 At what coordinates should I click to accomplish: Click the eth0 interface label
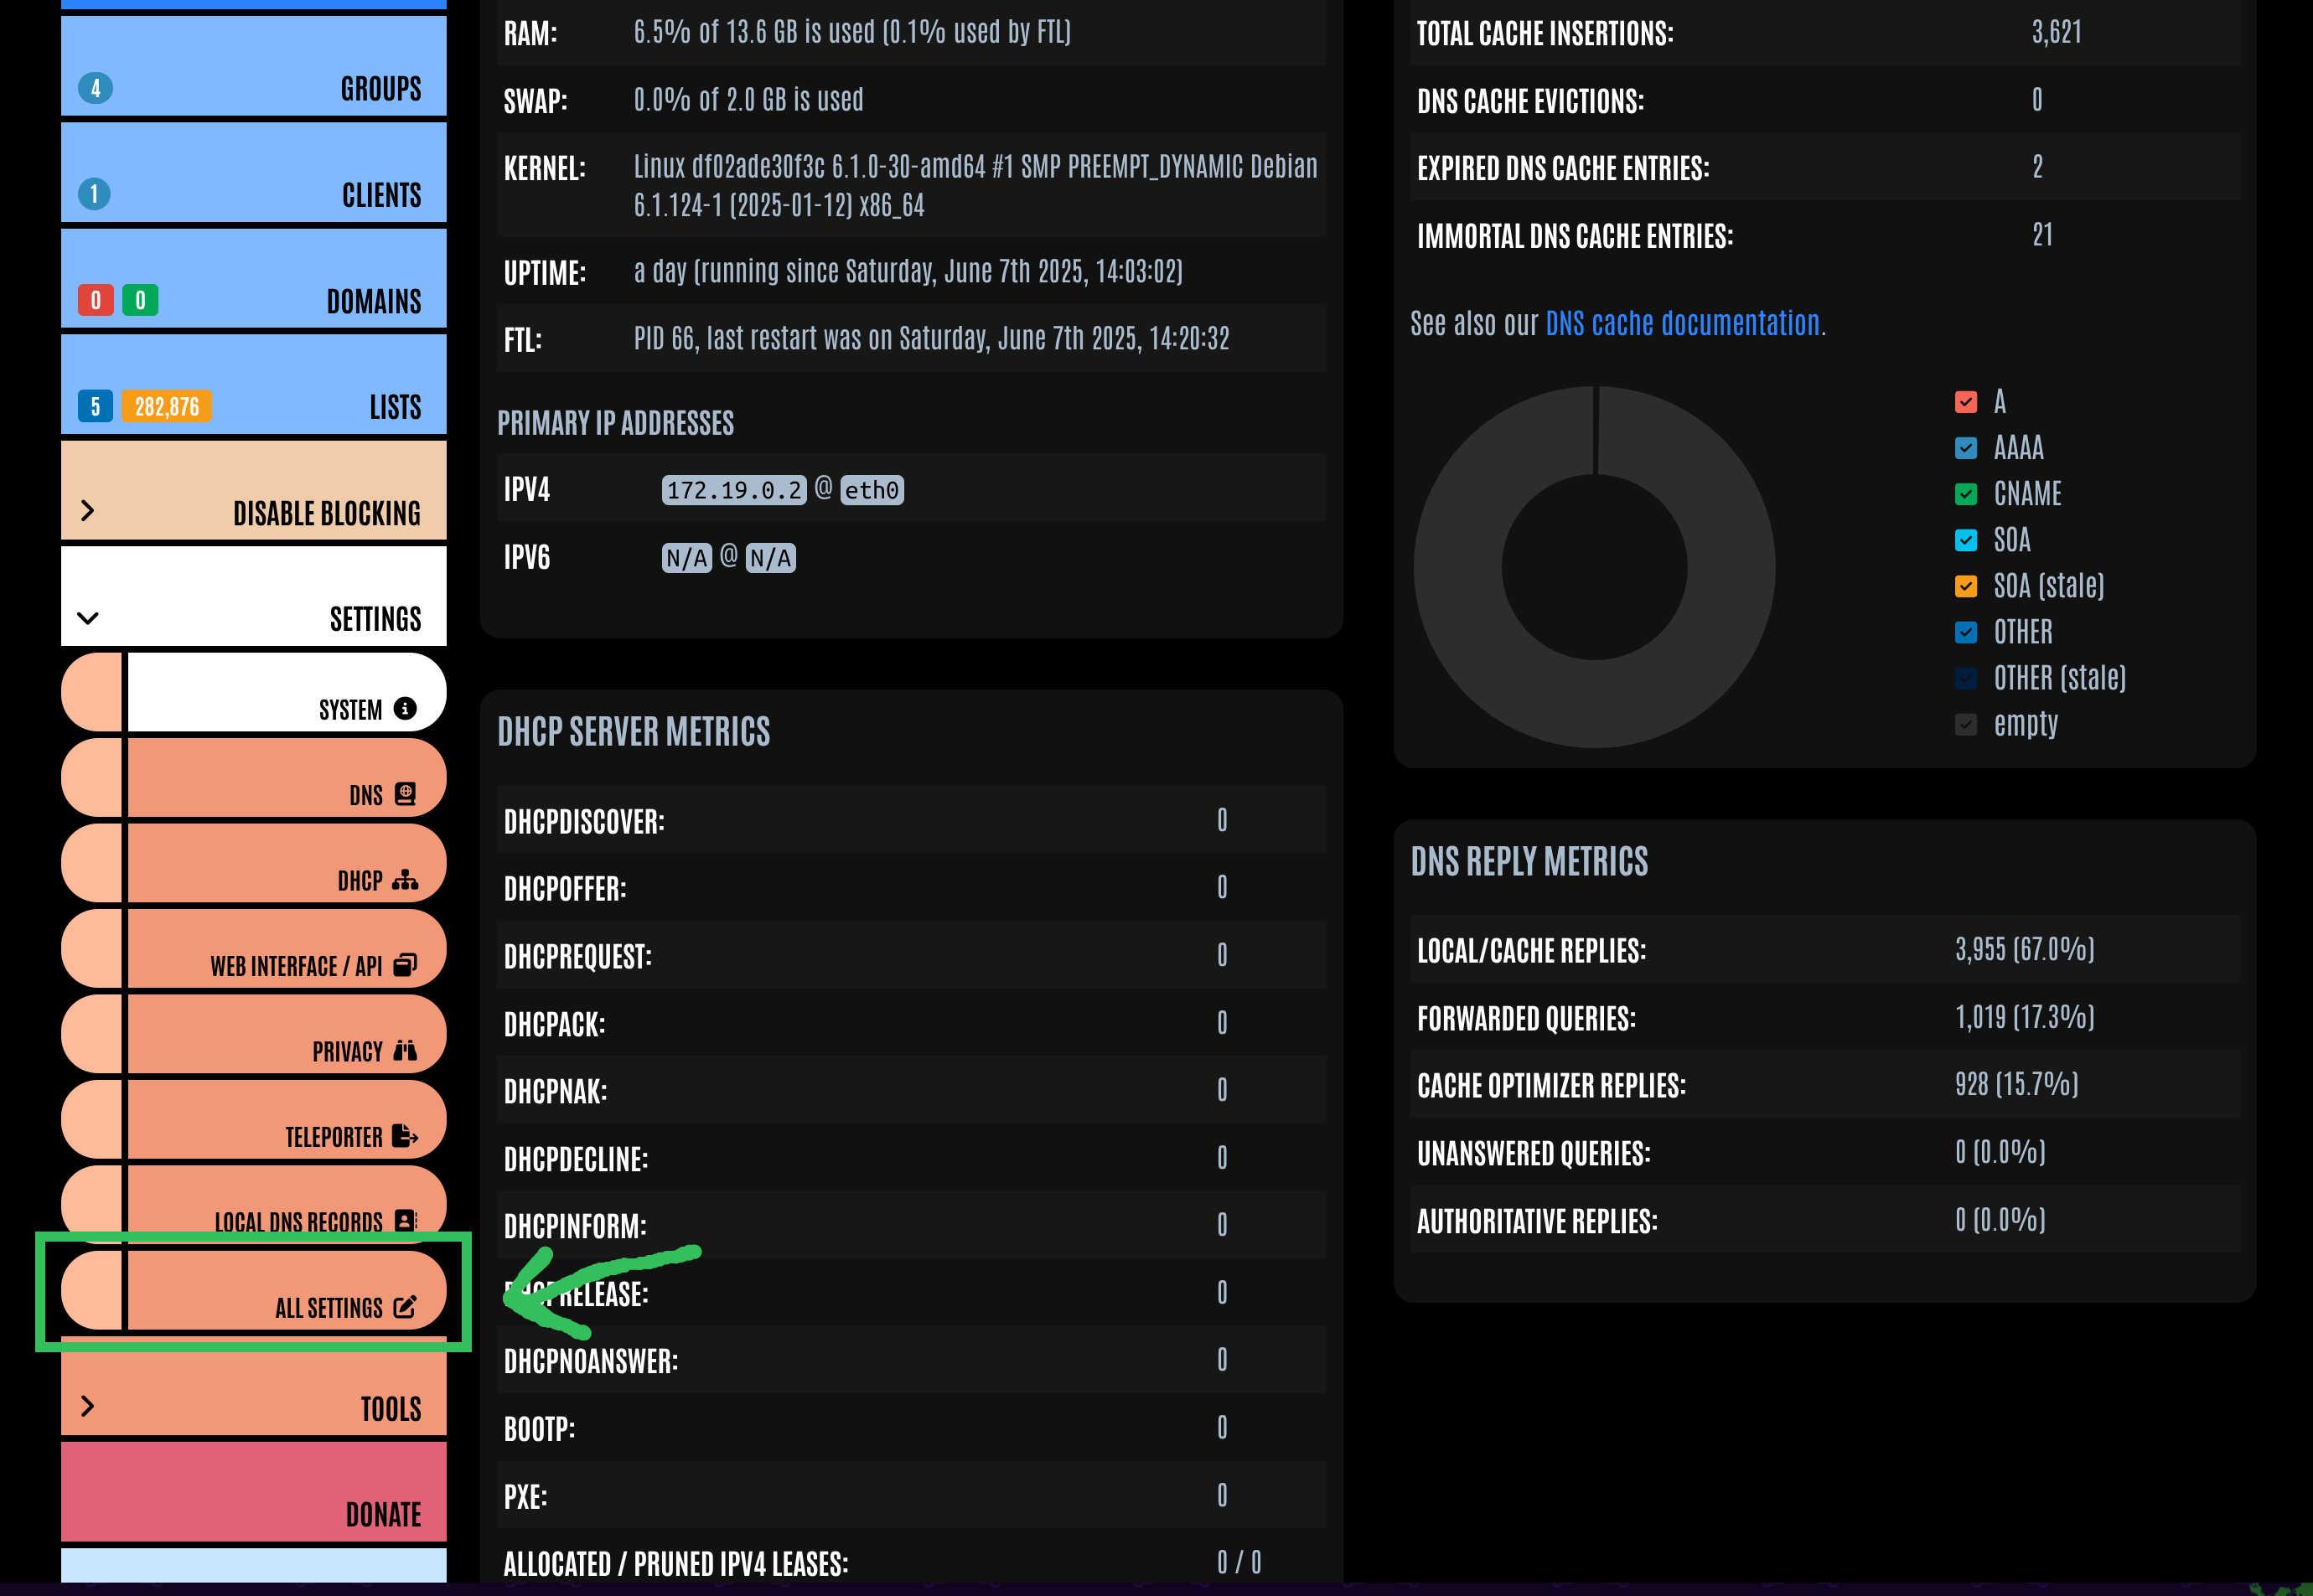(872, 490)
